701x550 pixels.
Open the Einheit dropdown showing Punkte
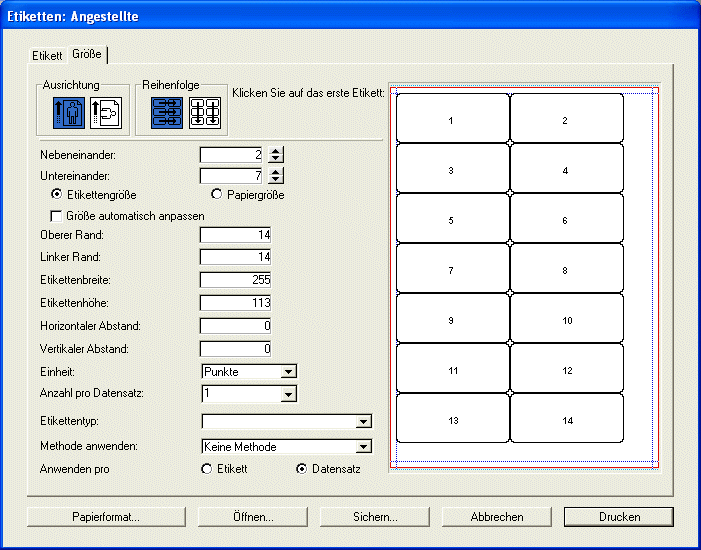click(249, 371)
